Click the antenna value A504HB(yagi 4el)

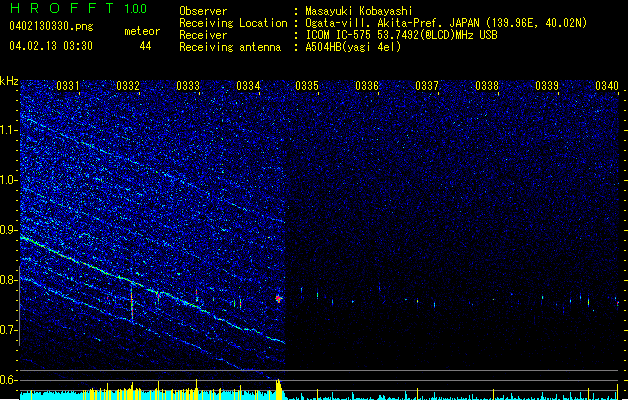(x=353, y=47)
